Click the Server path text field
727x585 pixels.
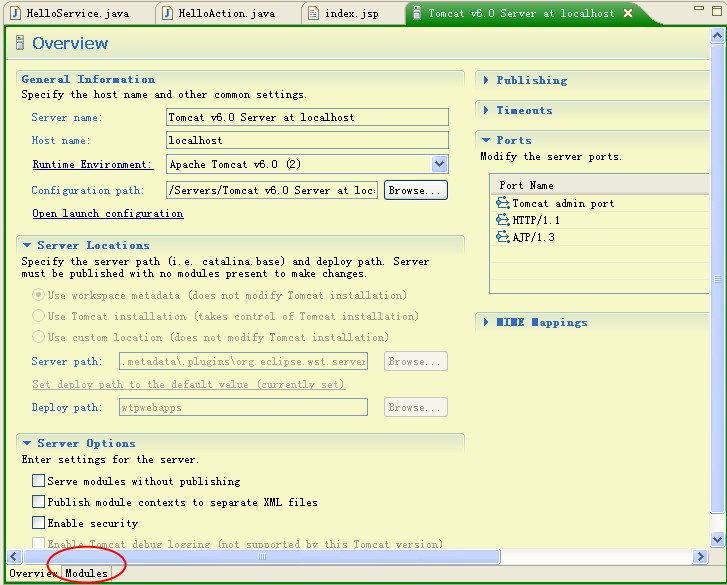(243, 361)
